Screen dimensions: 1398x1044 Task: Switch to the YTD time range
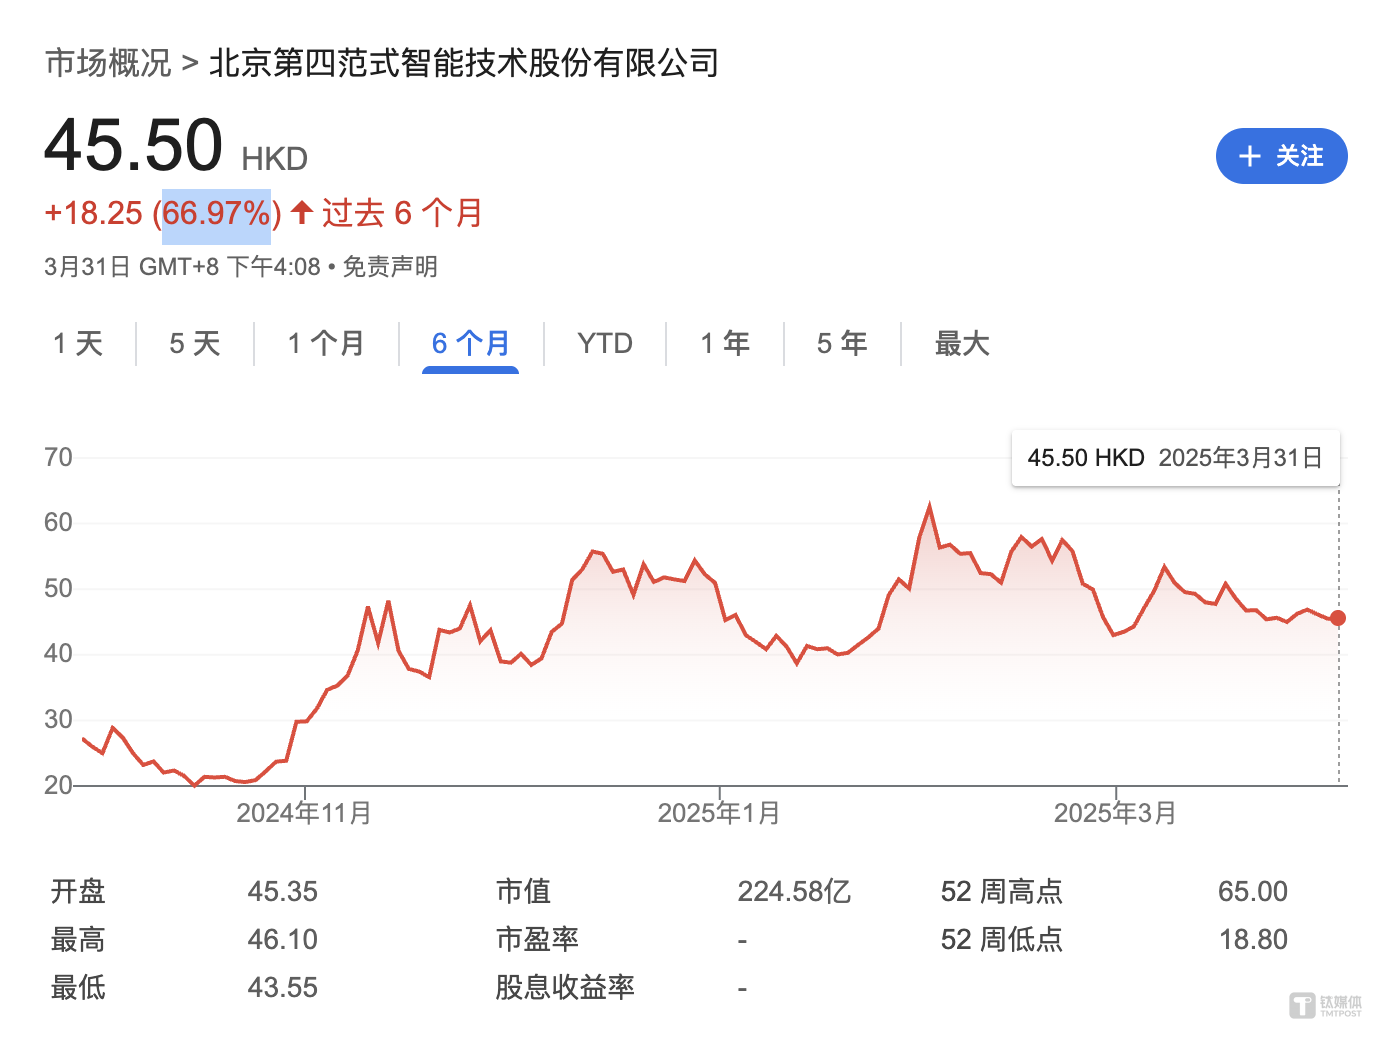[x=604, y=343]
